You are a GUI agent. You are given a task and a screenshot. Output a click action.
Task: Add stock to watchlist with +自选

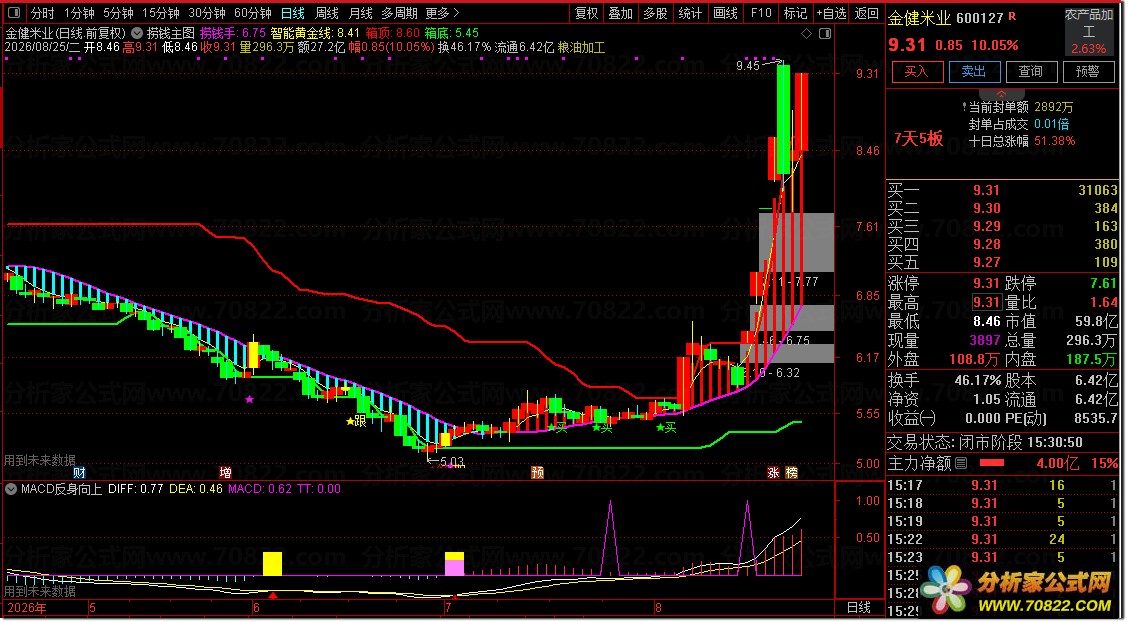831,13
